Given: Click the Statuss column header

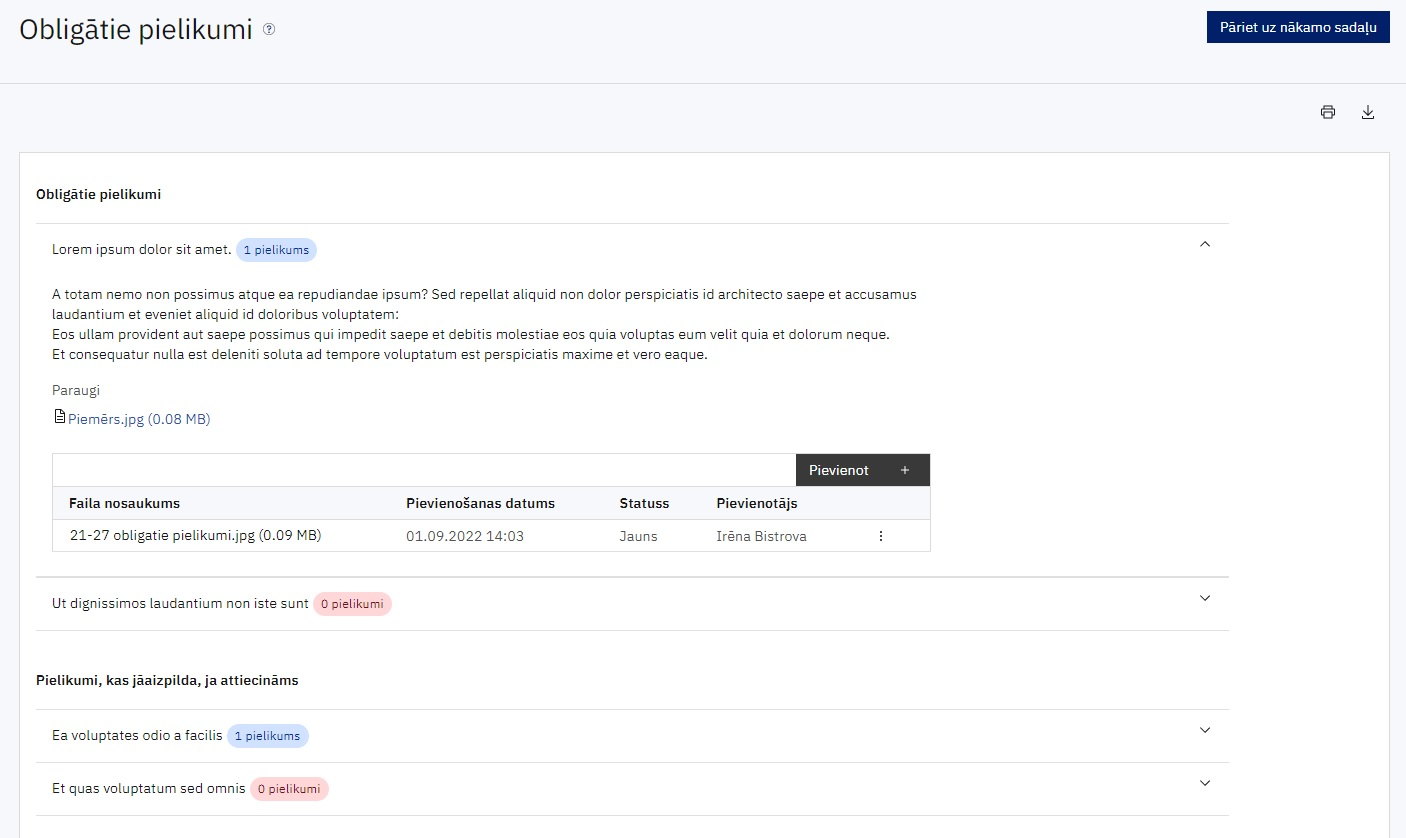Looking at the screenshot, I should coord(644,503).
